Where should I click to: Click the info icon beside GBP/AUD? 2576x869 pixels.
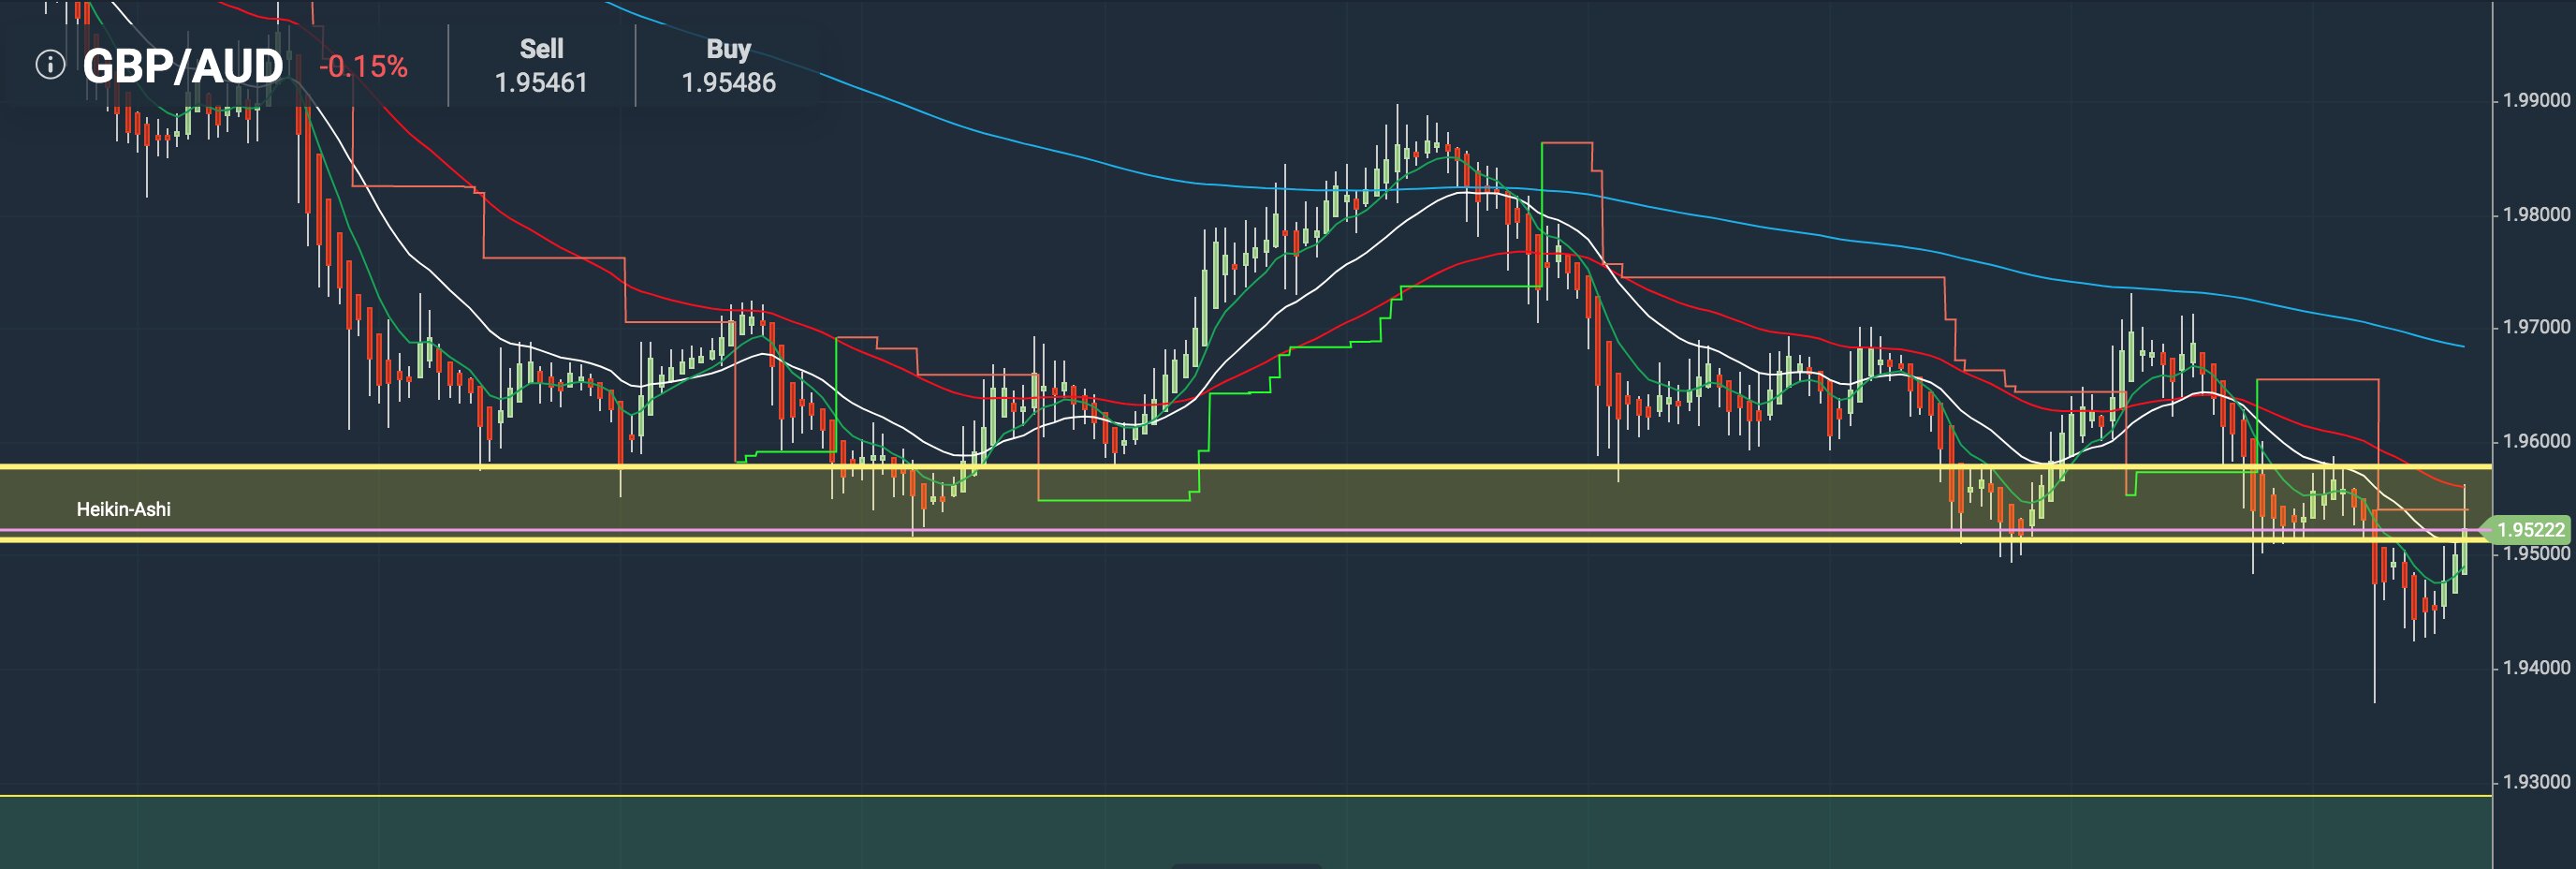click(x=50, y=66)
